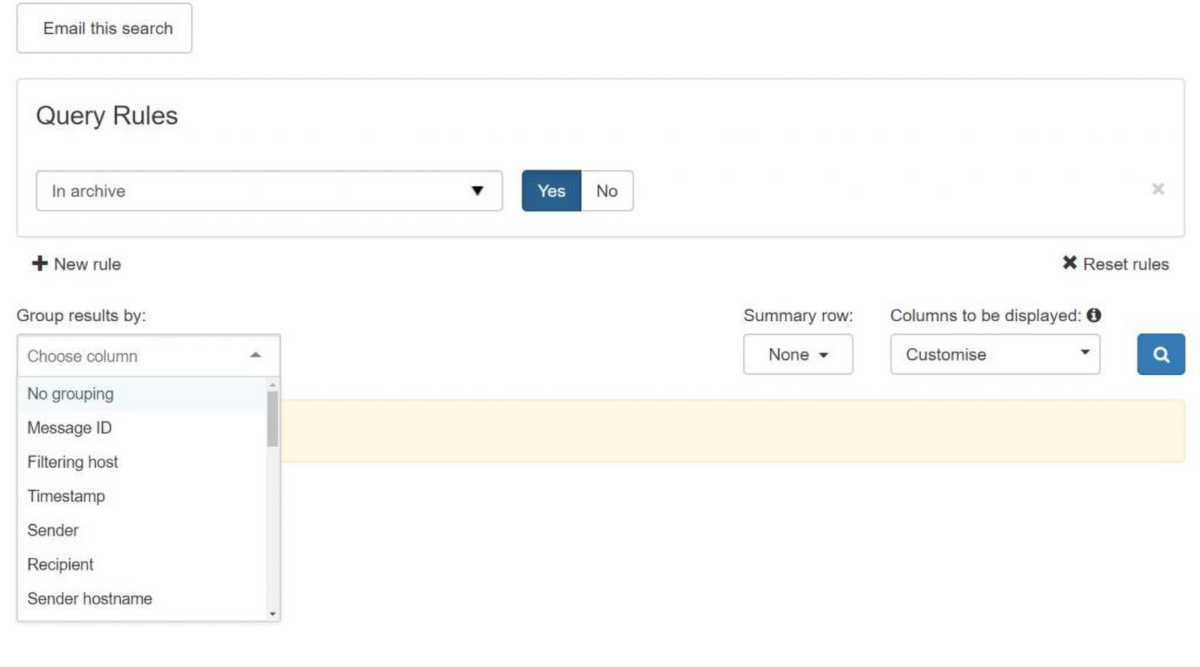Set the In archive rule to No

coord(607,191)
